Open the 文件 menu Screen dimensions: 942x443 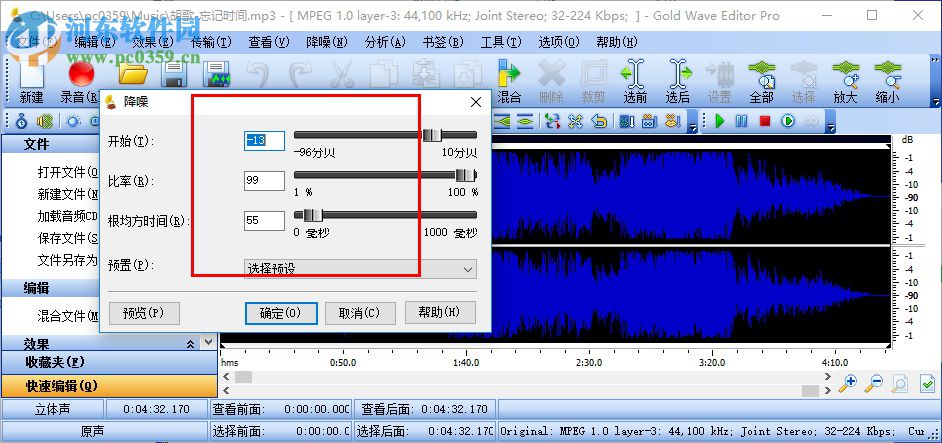pyautogui.click(x=36, y=42)
